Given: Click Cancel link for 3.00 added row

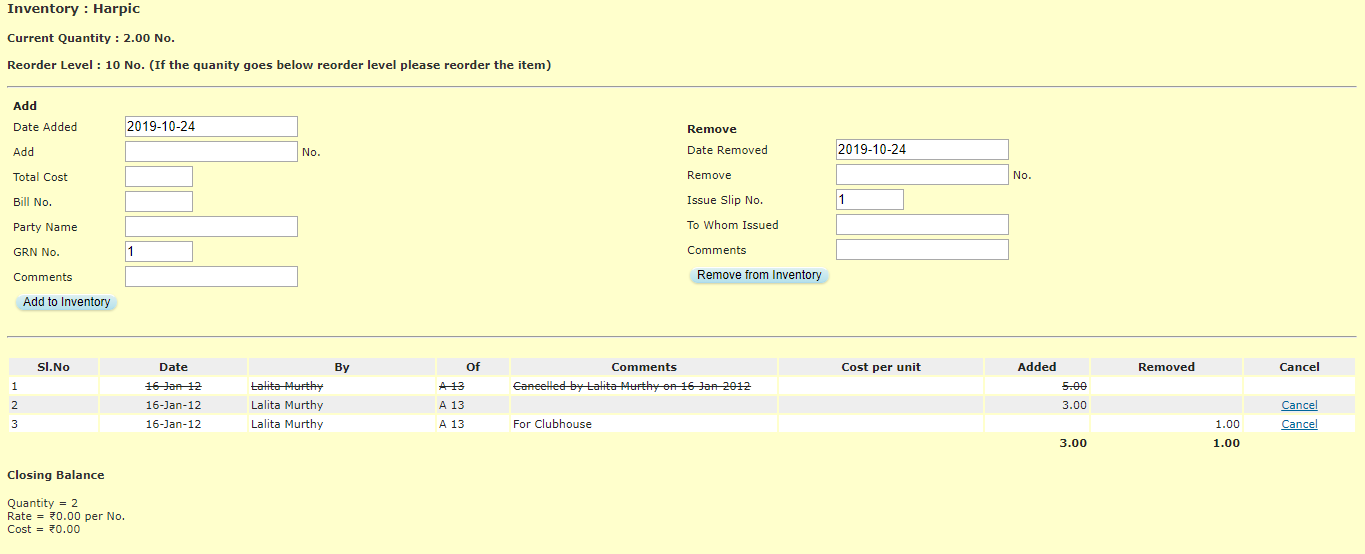Looking at the screenshot, I should click(1299, 405).
